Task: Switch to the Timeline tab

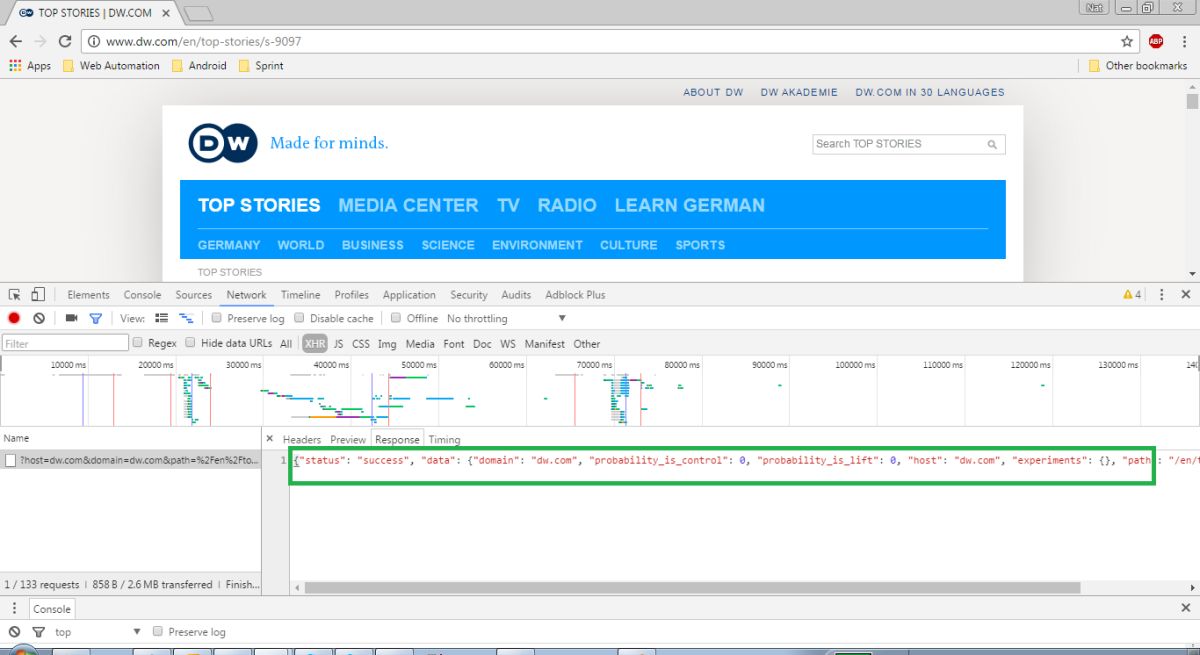Action: pyautogui.click(x=300, y=295)
